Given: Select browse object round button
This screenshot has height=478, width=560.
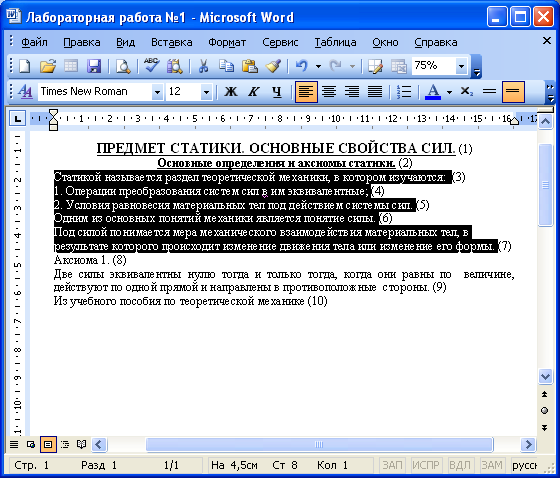Looking at the screenshot, I should tap(545, 410).
